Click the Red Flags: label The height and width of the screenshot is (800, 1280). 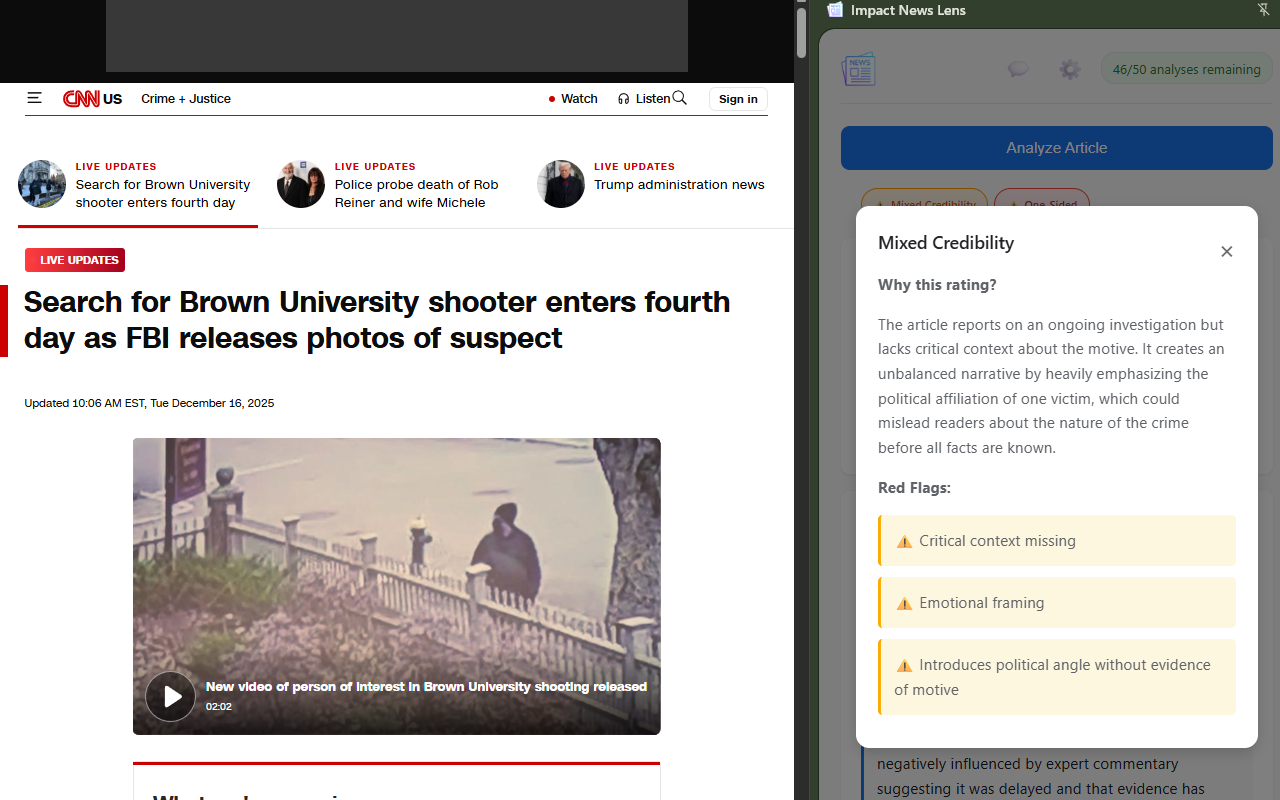tap(914, 488)
